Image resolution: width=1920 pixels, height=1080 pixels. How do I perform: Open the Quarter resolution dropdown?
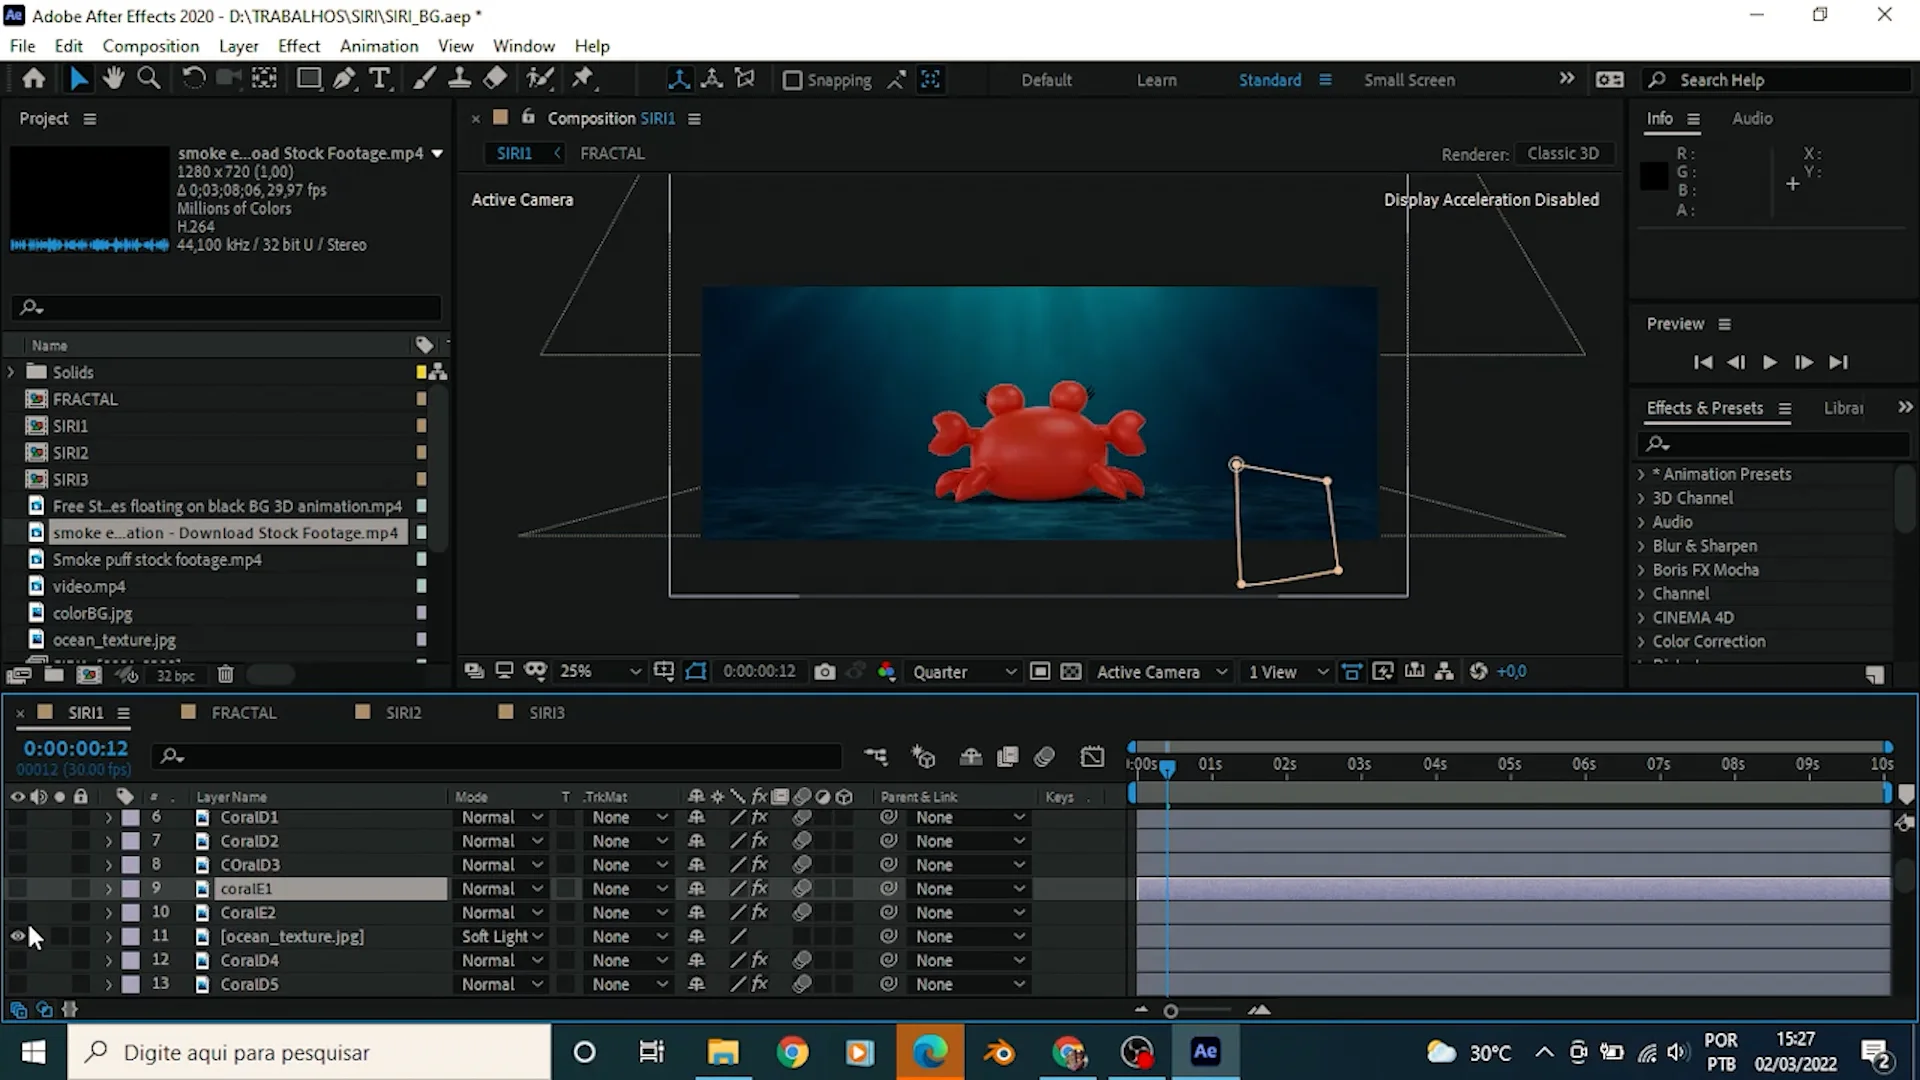(962, 671)
